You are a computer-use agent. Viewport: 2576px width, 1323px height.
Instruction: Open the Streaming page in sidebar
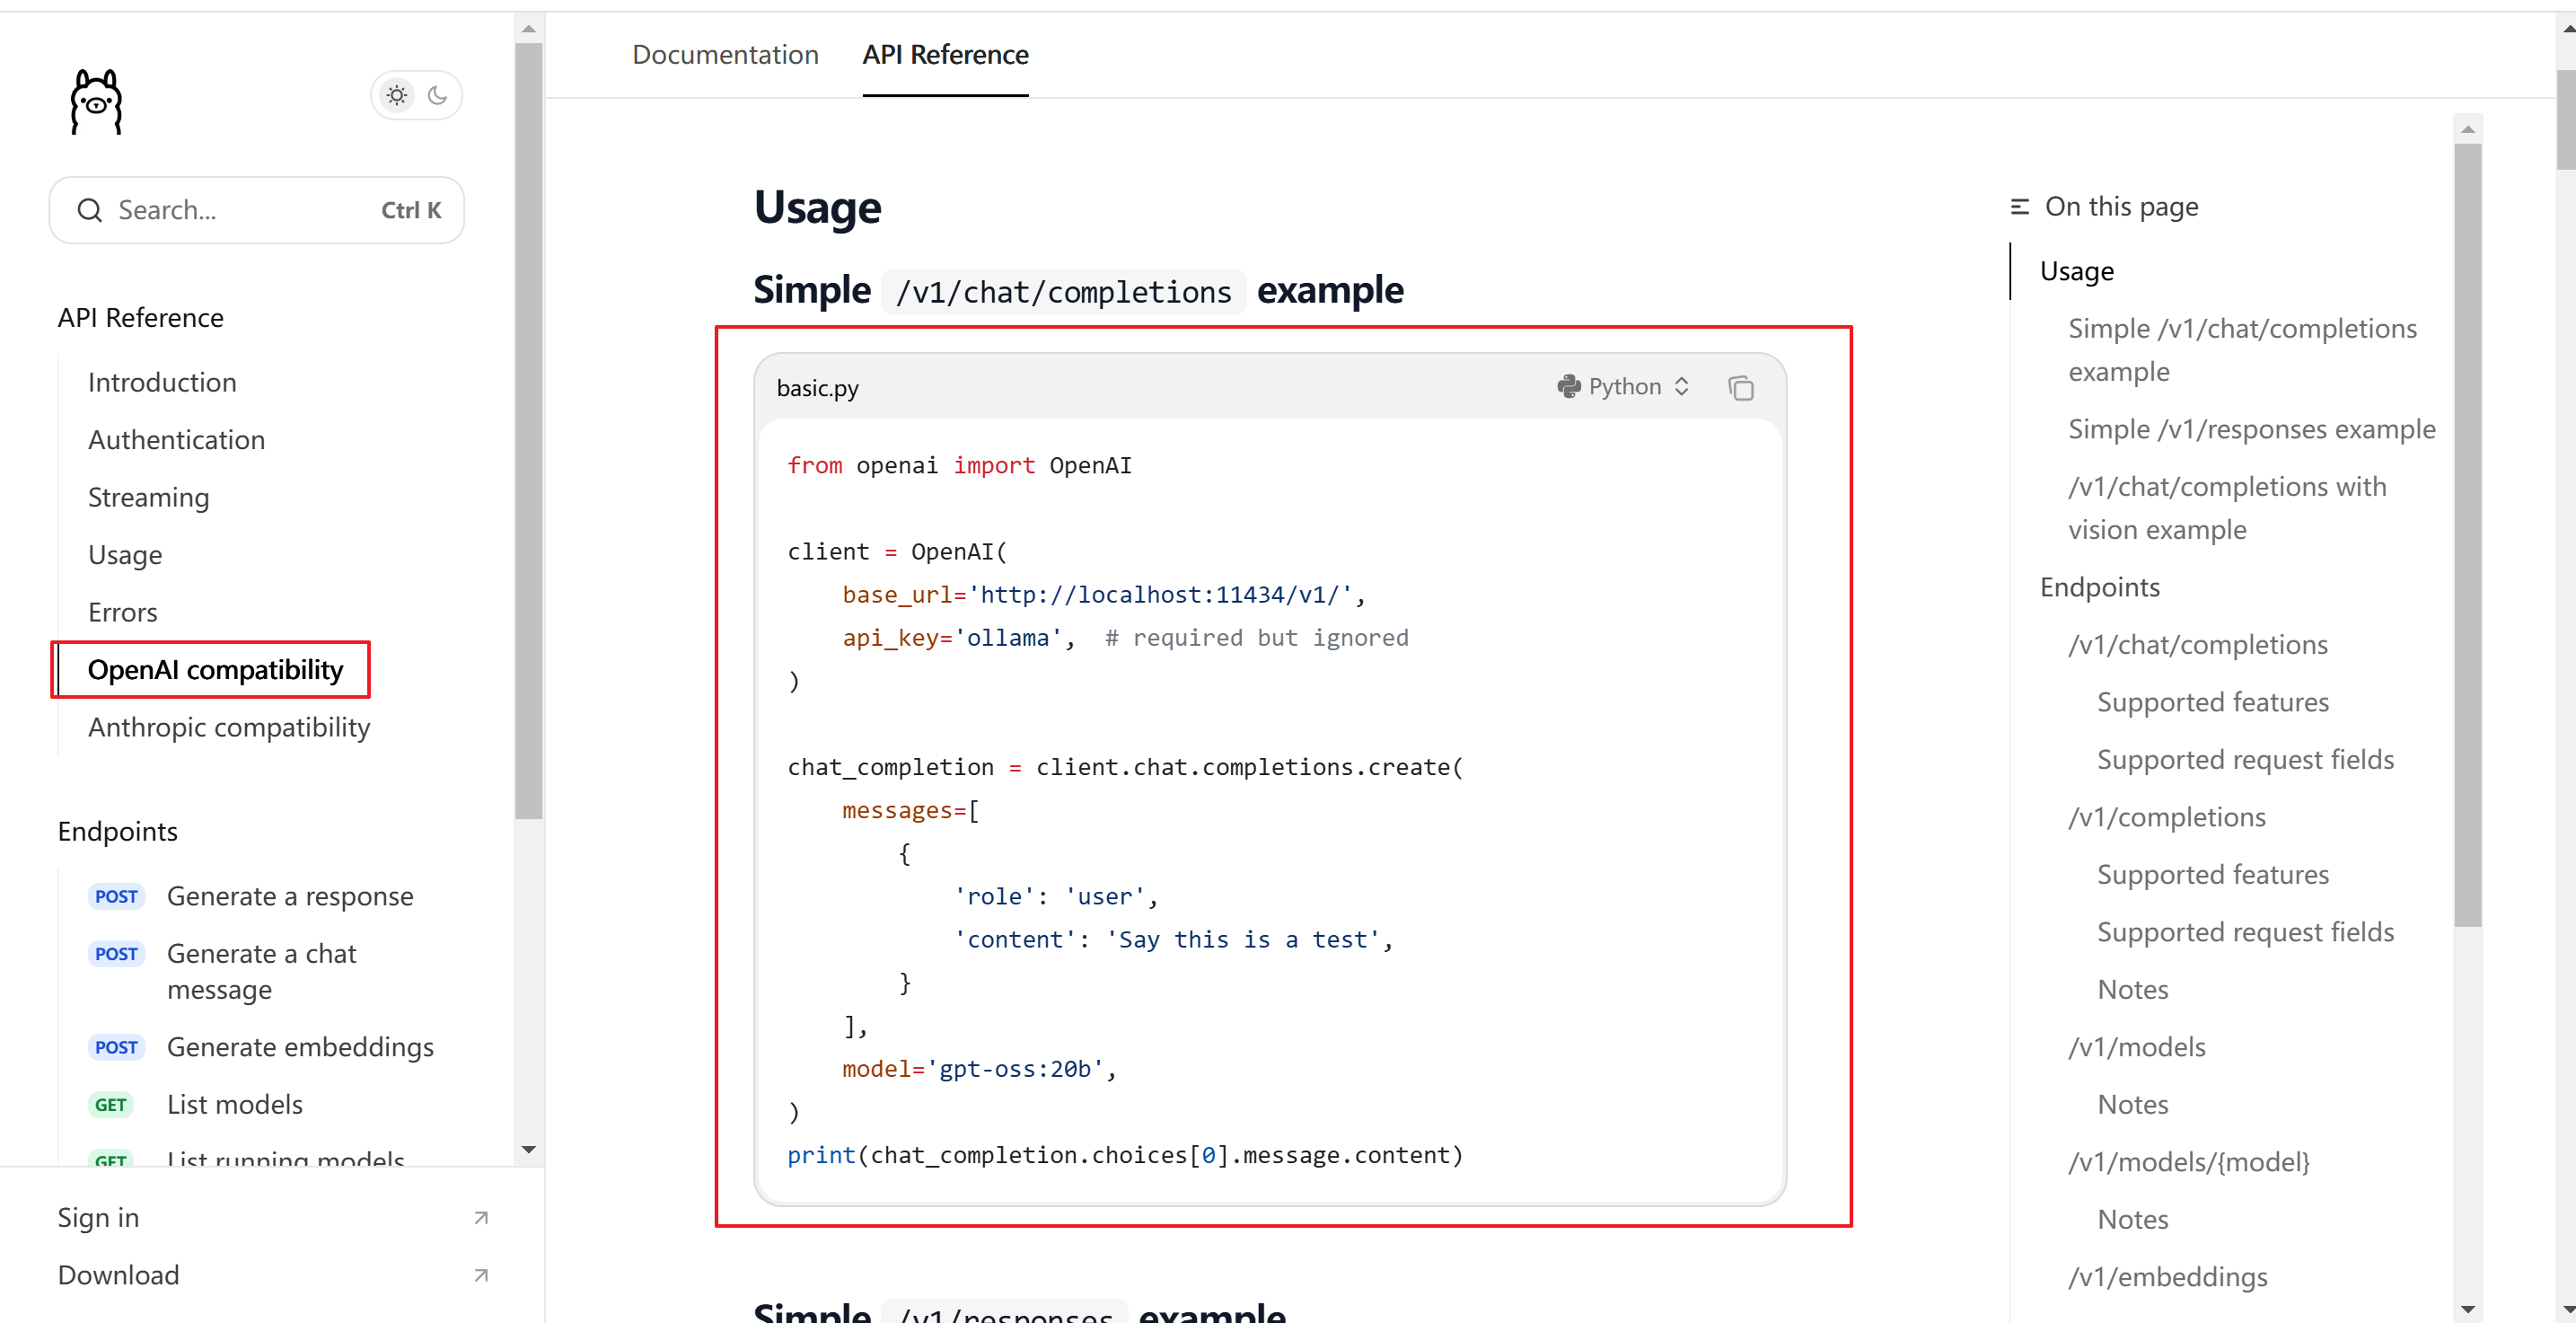(x=148, y=497)
